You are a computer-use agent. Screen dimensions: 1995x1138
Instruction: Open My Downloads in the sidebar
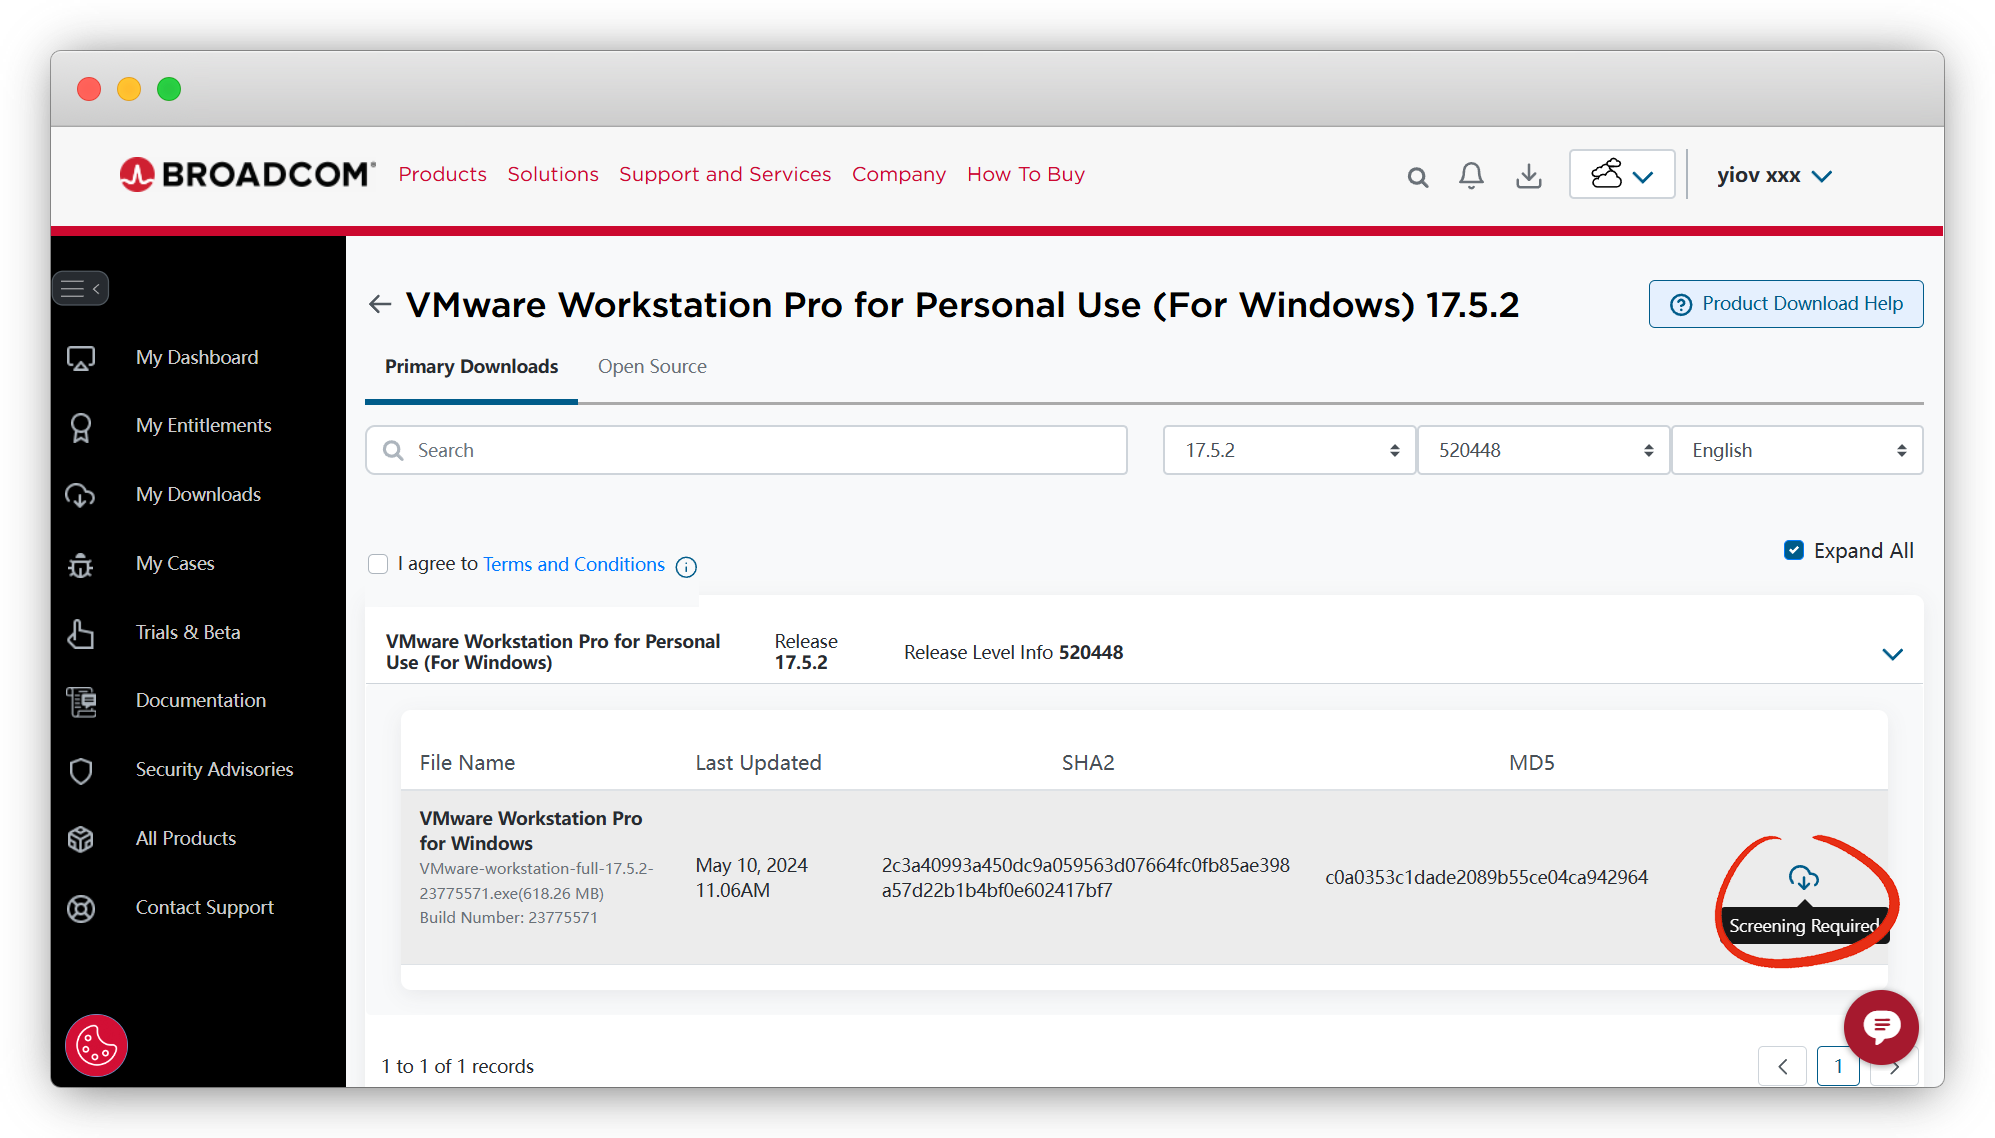[x=198, y=494]
